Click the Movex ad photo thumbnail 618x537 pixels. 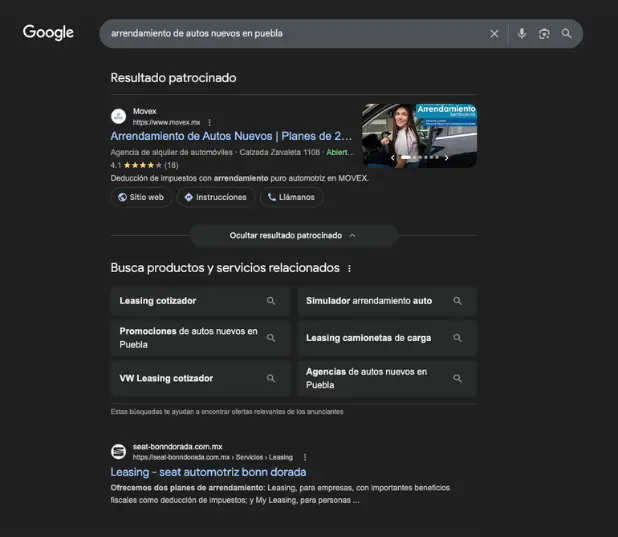tap(419, 136)
